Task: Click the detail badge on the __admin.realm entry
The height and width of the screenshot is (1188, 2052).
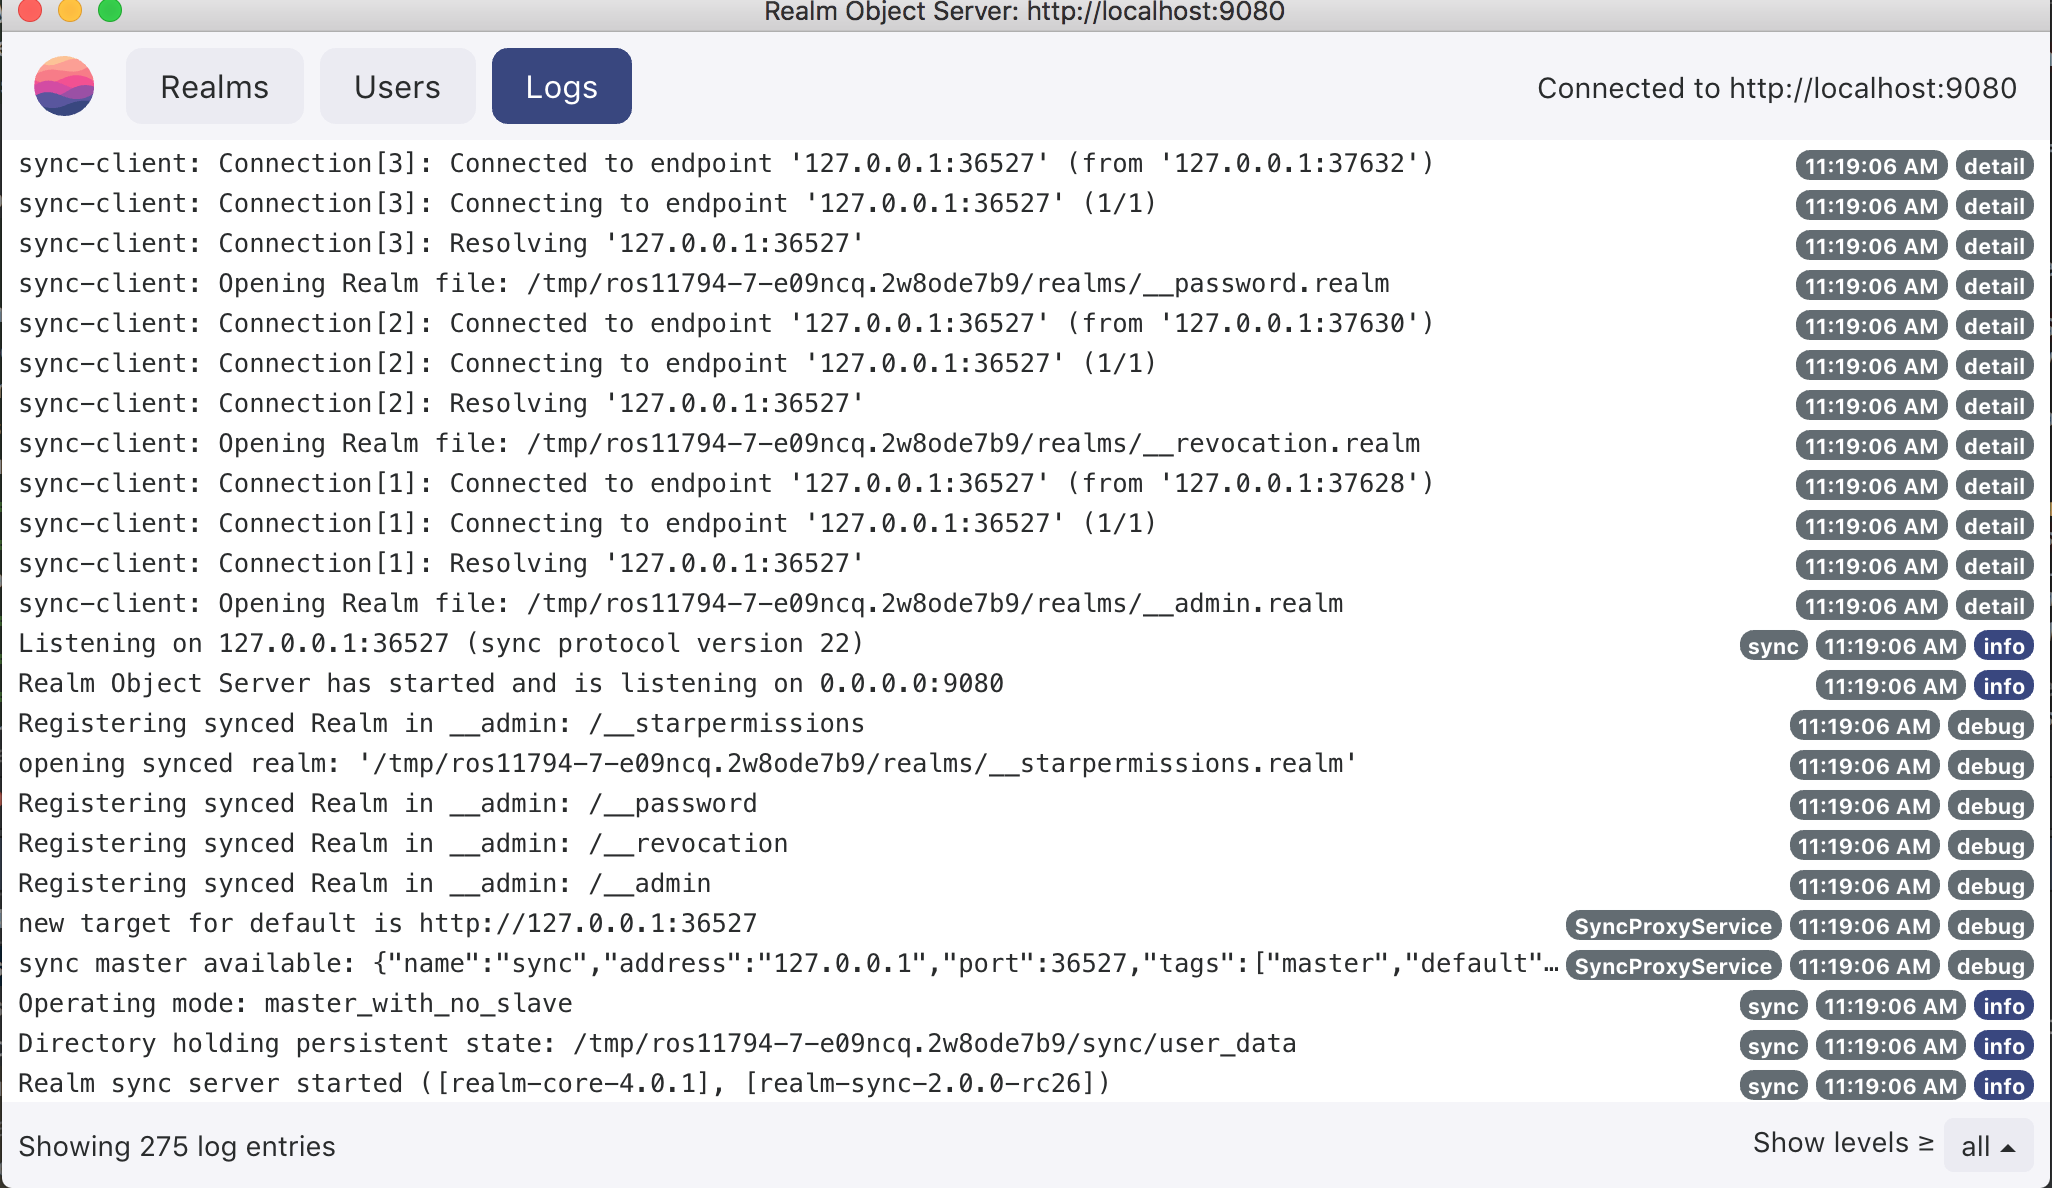Action: pos(1993,605)
